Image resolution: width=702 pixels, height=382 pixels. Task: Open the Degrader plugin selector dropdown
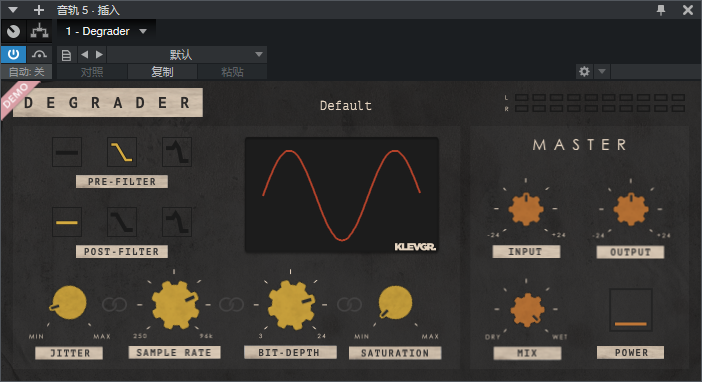tap(106, 31)
